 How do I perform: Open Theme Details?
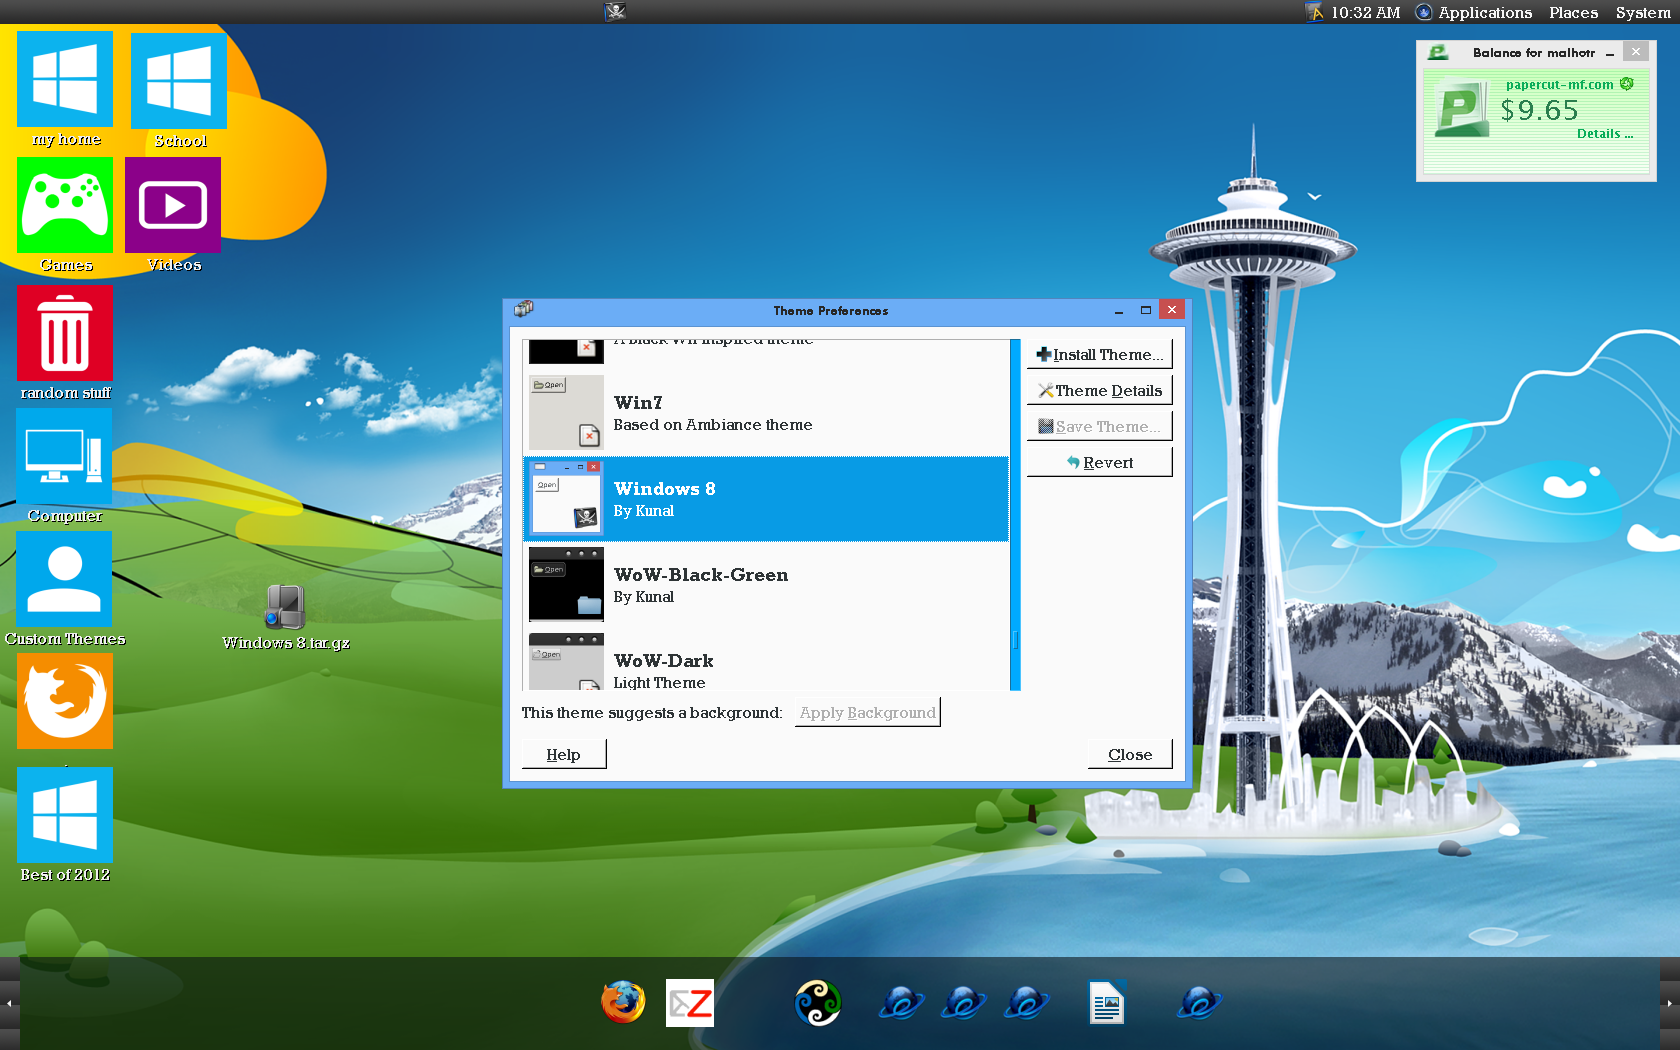click(1099, 391)
